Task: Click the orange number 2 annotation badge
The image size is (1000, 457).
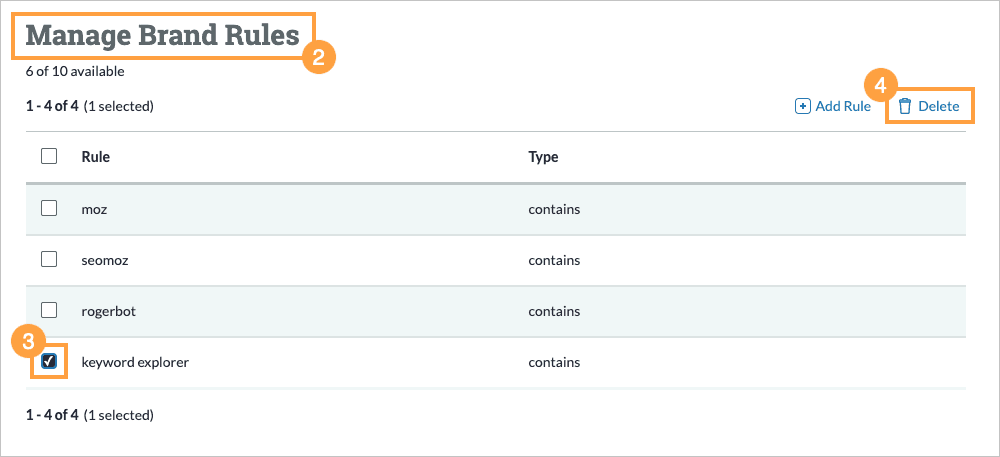Action: [318, 57]
